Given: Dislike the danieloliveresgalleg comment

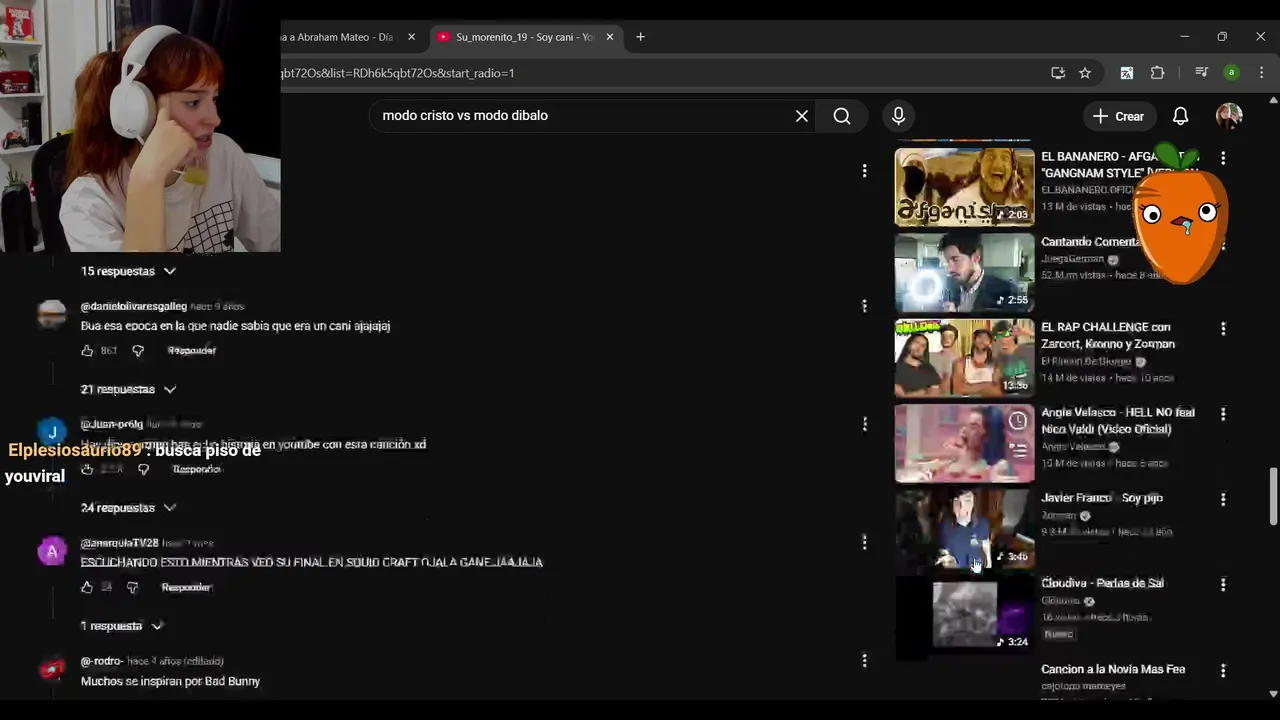Looking at the screenshot, I should pos(138,351).
